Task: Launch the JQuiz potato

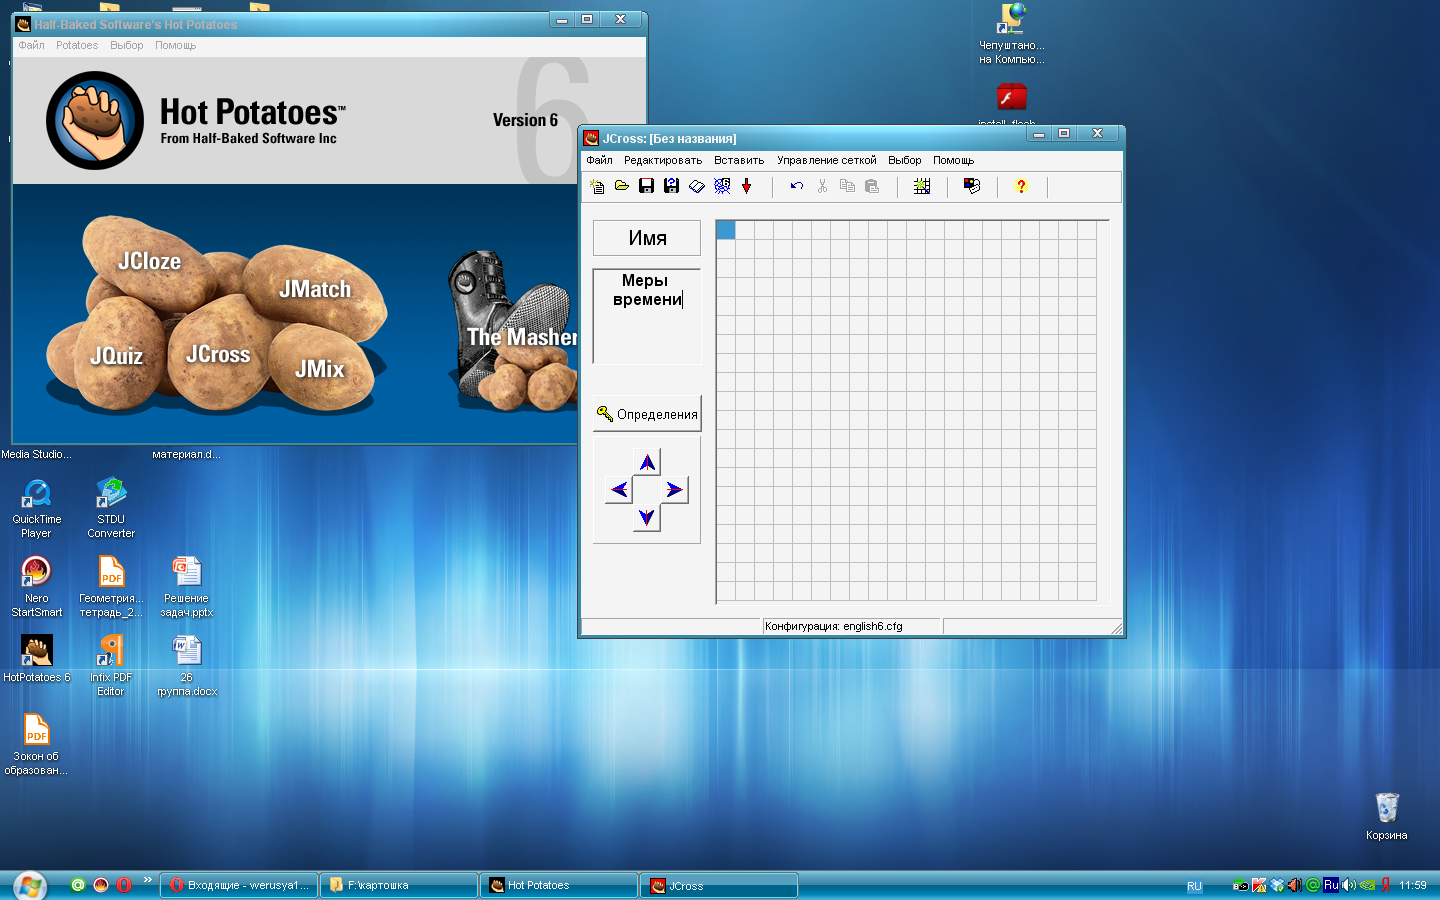Action: 116,356
